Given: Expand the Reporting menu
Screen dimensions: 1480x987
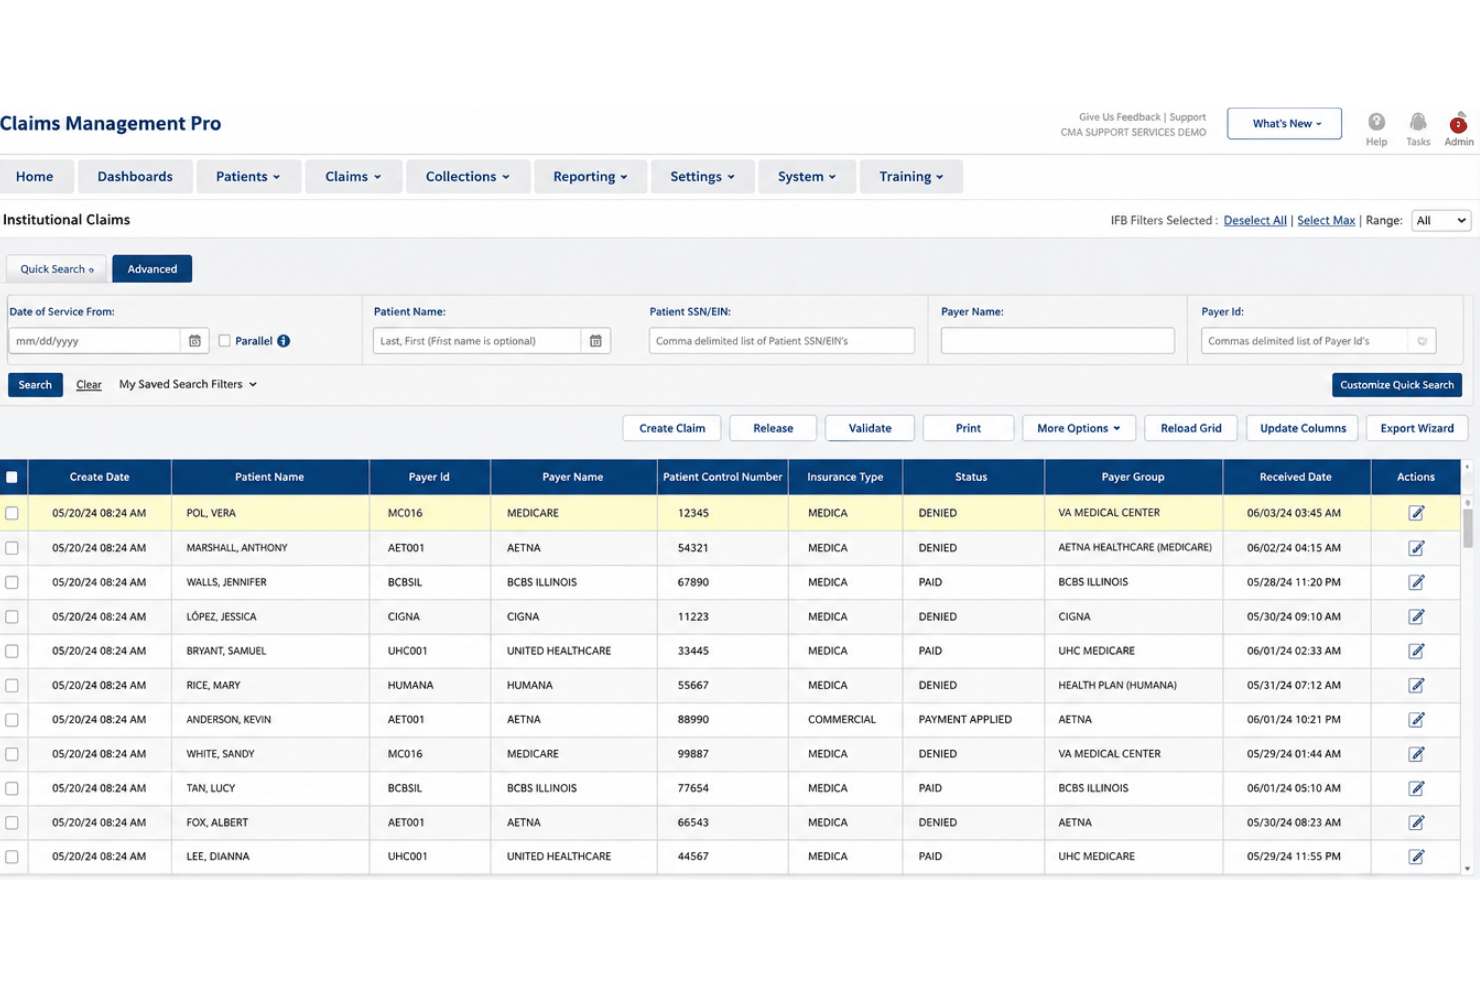Looking at the screenshot, I should (590, 176).
